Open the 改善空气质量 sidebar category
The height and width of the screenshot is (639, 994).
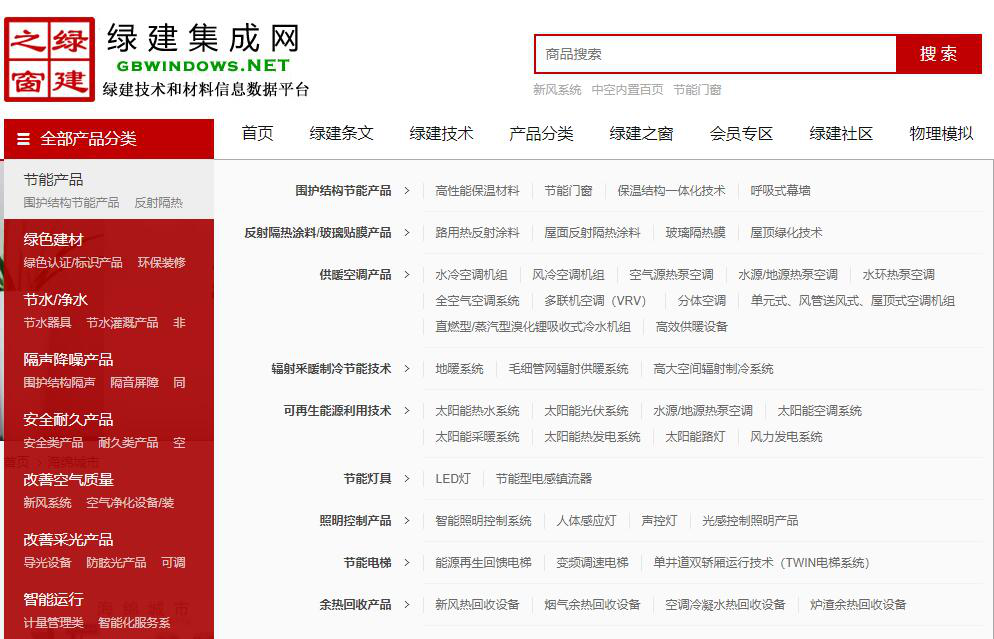[68, 480]
